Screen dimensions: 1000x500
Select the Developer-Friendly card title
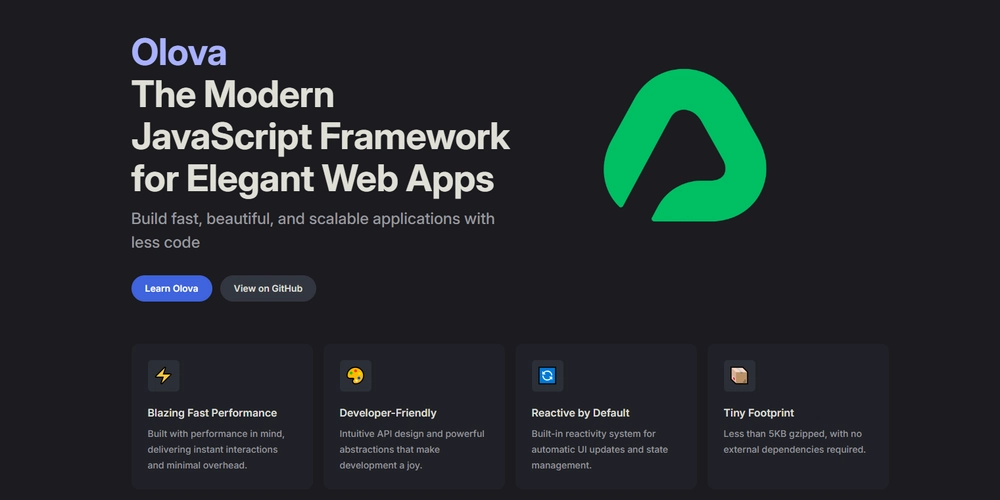point(388,413)
